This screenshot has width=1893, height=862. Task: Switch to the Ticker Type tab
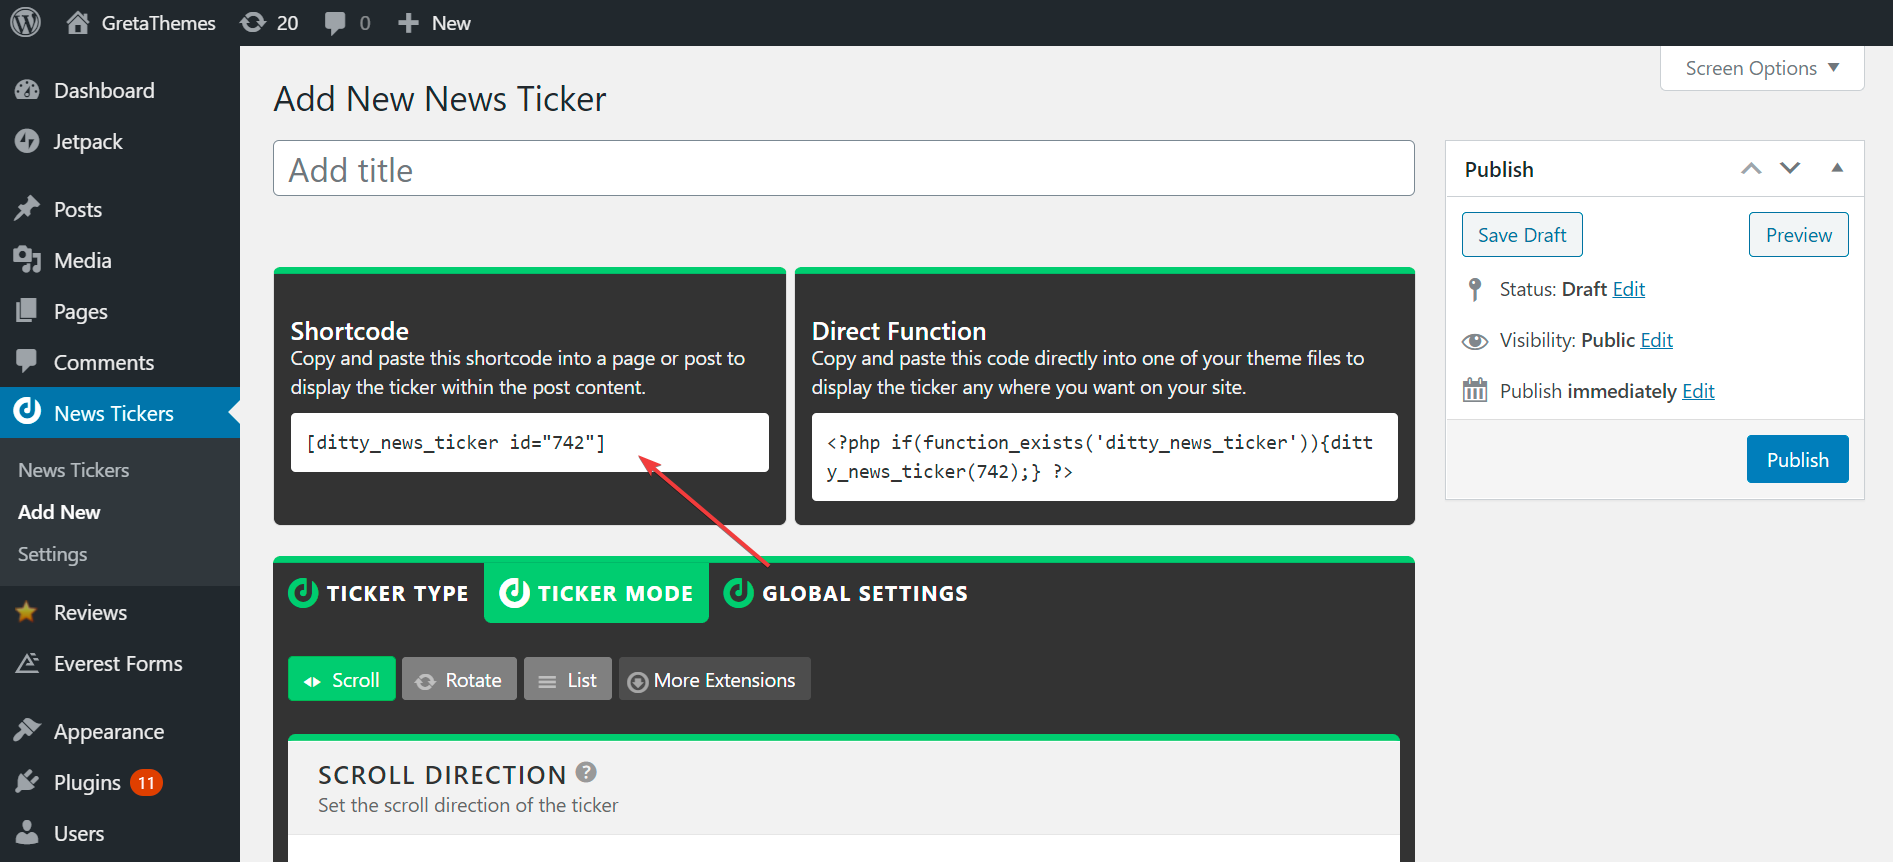[379, 593]
